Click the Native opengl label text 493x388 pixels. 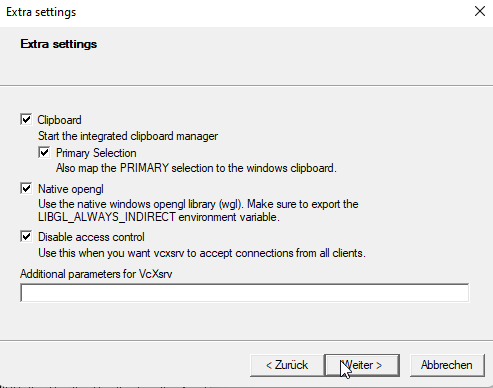[x=71, y=189]
